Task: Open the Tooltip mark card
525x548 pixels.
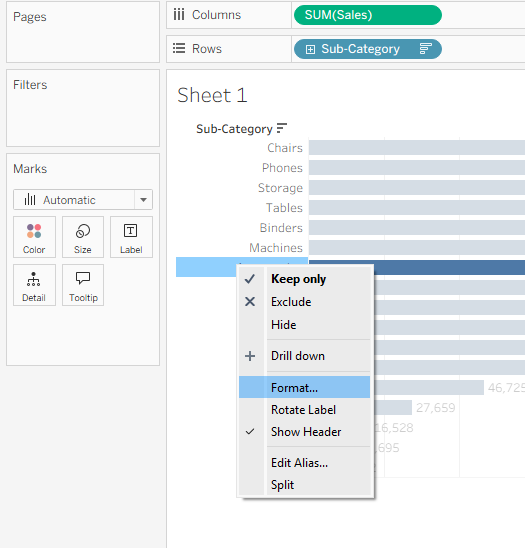Action: 83,285
